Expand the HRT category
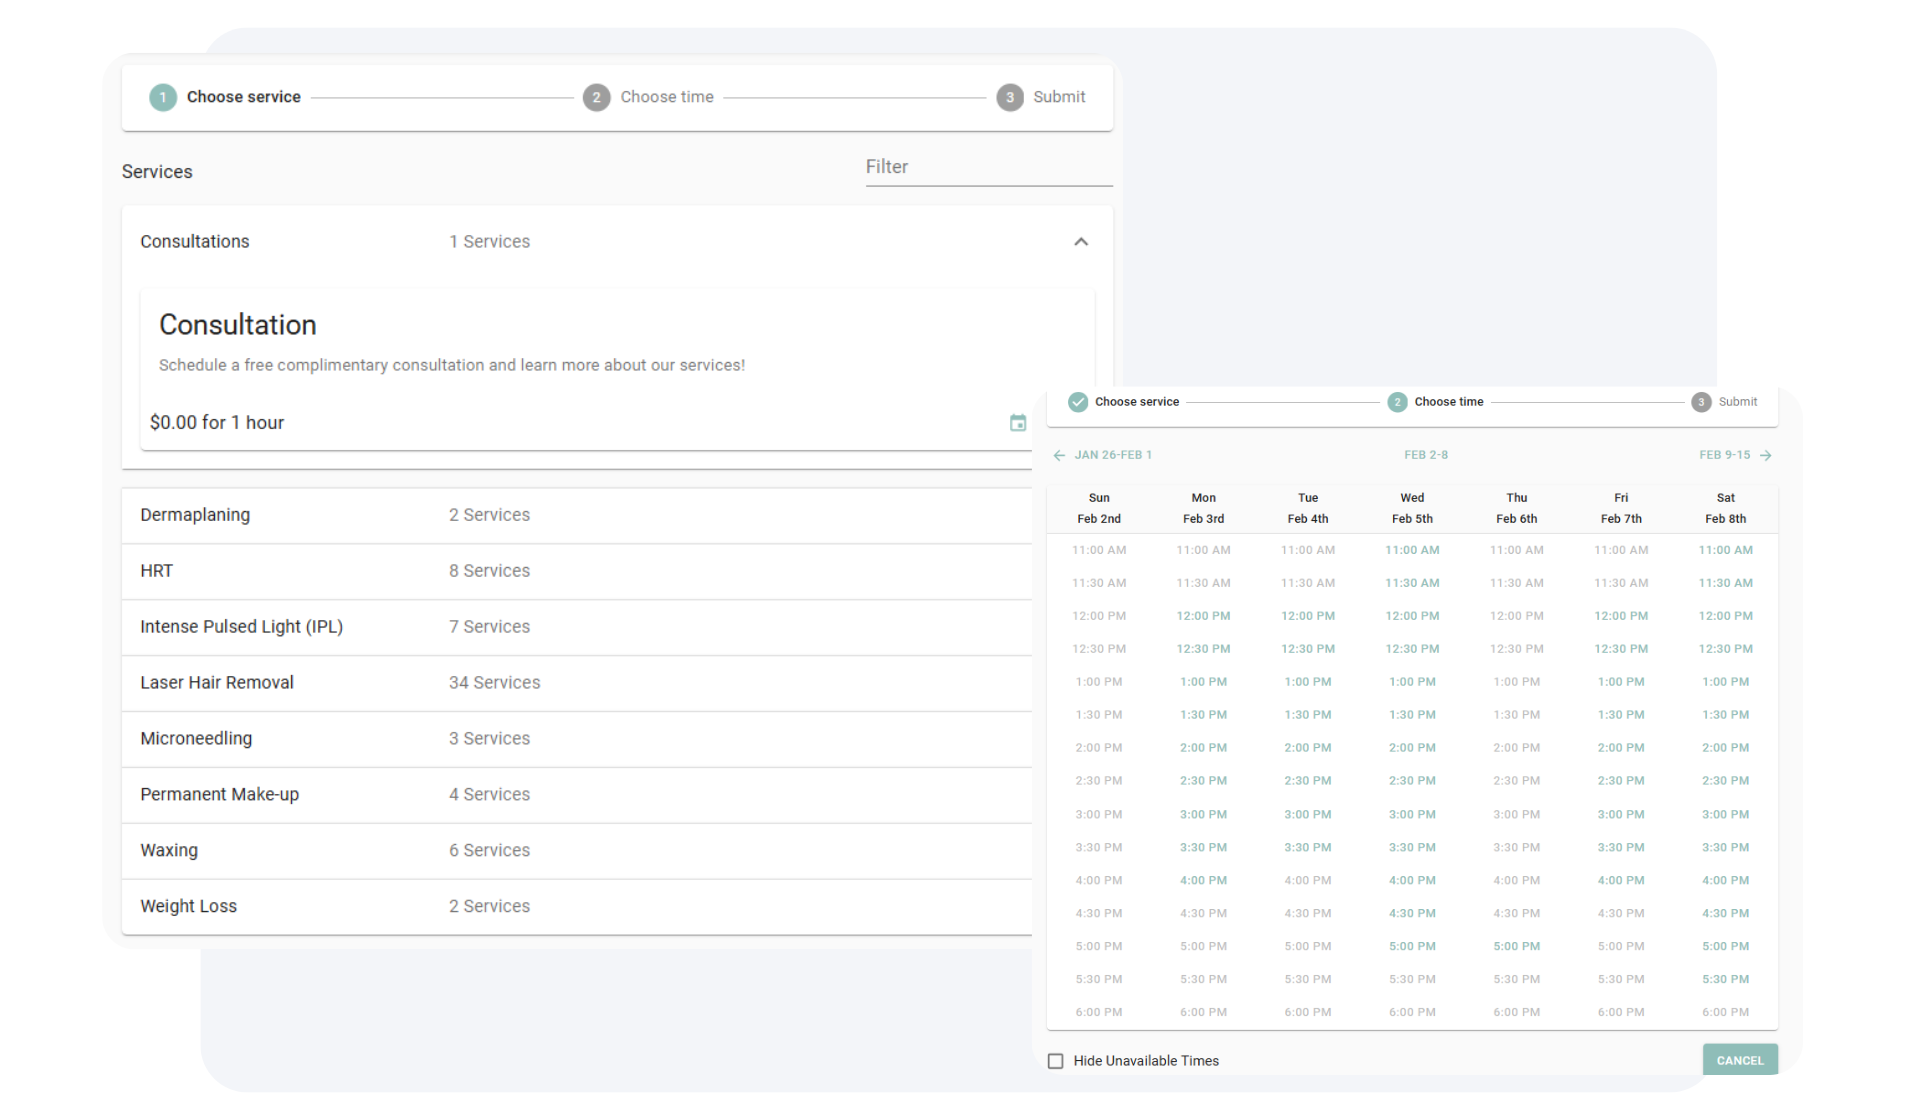 (577, 571)
